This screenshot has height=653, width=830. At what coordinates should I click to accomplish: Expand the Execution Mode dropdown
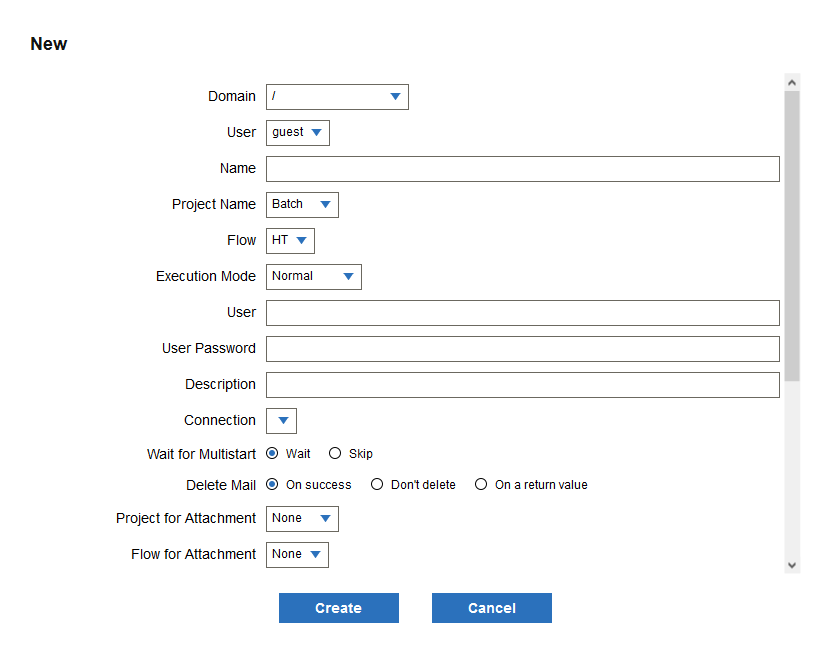[313, 277]
